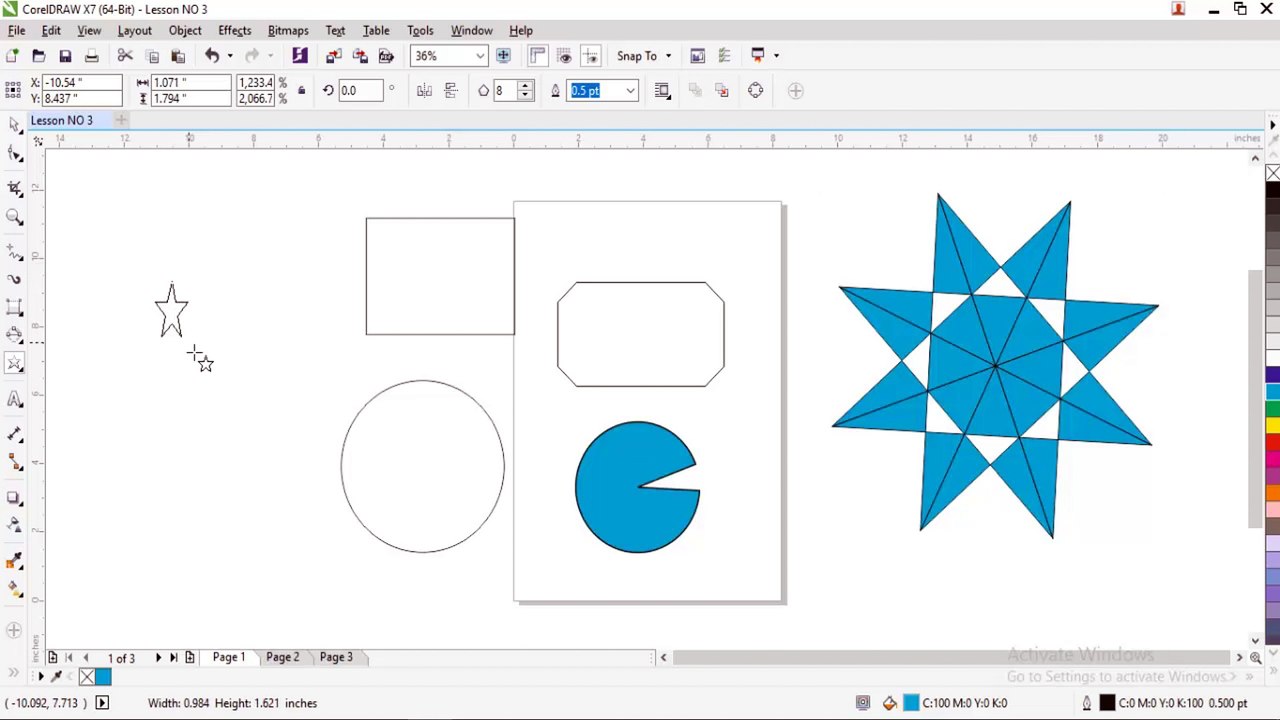Select the Zoom tool in the toolbox
The image size is (1280, 720).
click(x=14, y=217)
